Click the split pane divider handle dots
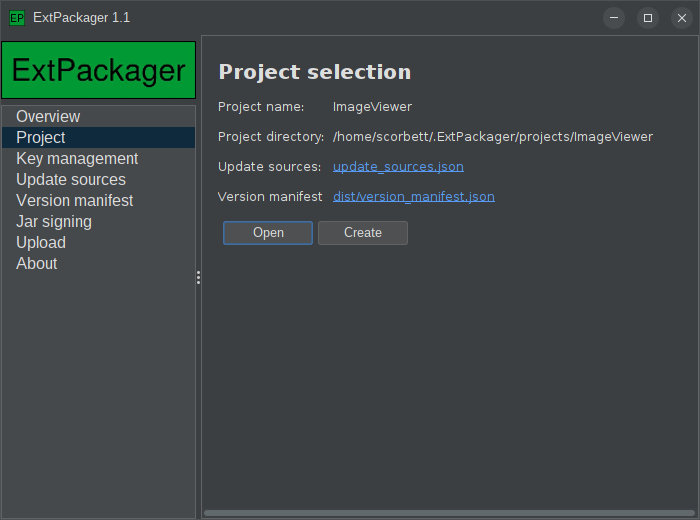700x520 pixels. click(198, 277)
